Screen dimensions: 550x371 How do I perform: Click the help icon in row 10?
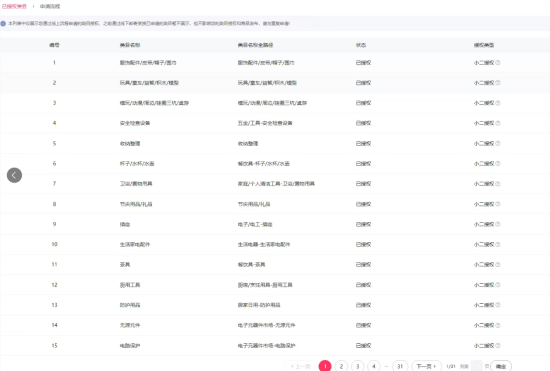click(498, 244)
